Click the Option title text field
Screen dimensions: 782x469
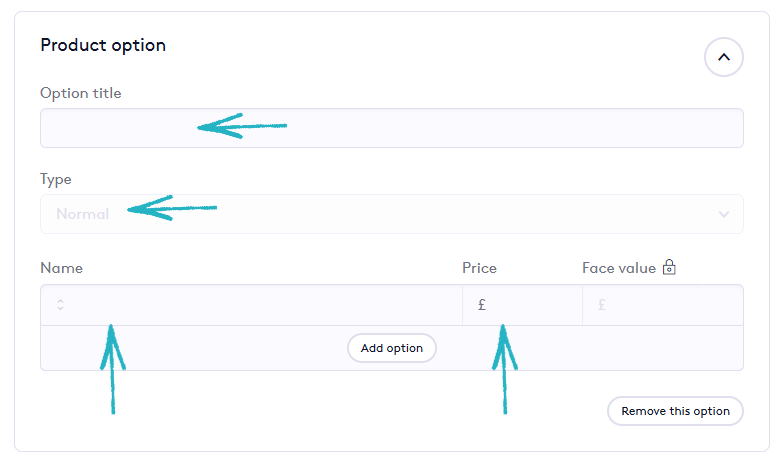click(x=391, y=128)
